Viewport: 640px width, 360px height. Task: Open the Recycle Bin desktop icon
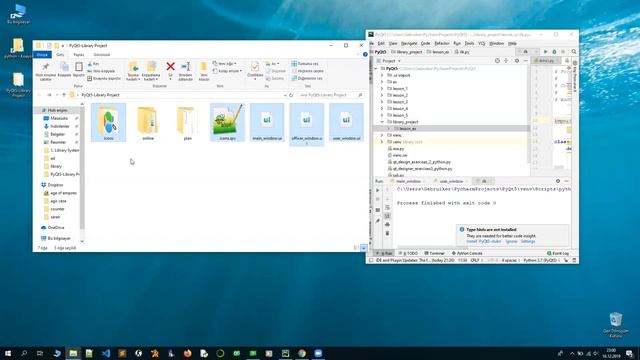[616, 325]
